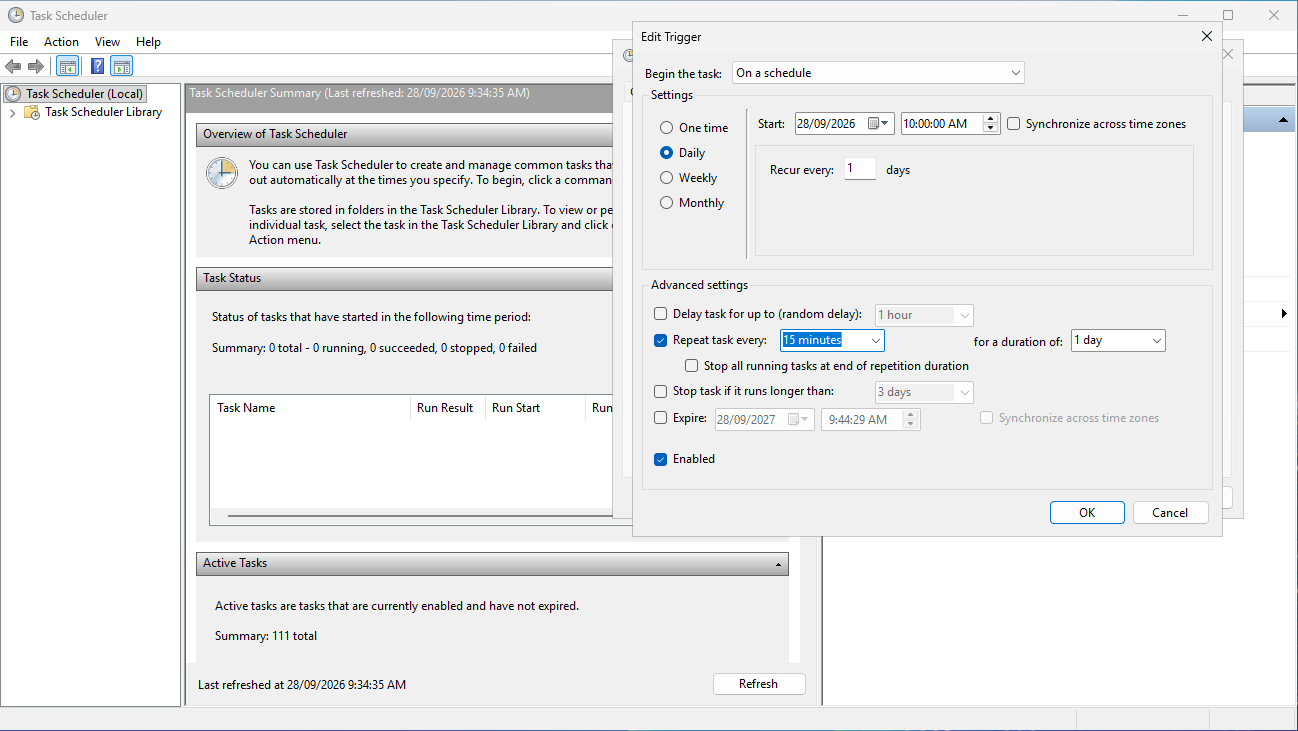Click the Back arrow toolbar icon
Screen dimensions: 1298x731
[13, 67]
